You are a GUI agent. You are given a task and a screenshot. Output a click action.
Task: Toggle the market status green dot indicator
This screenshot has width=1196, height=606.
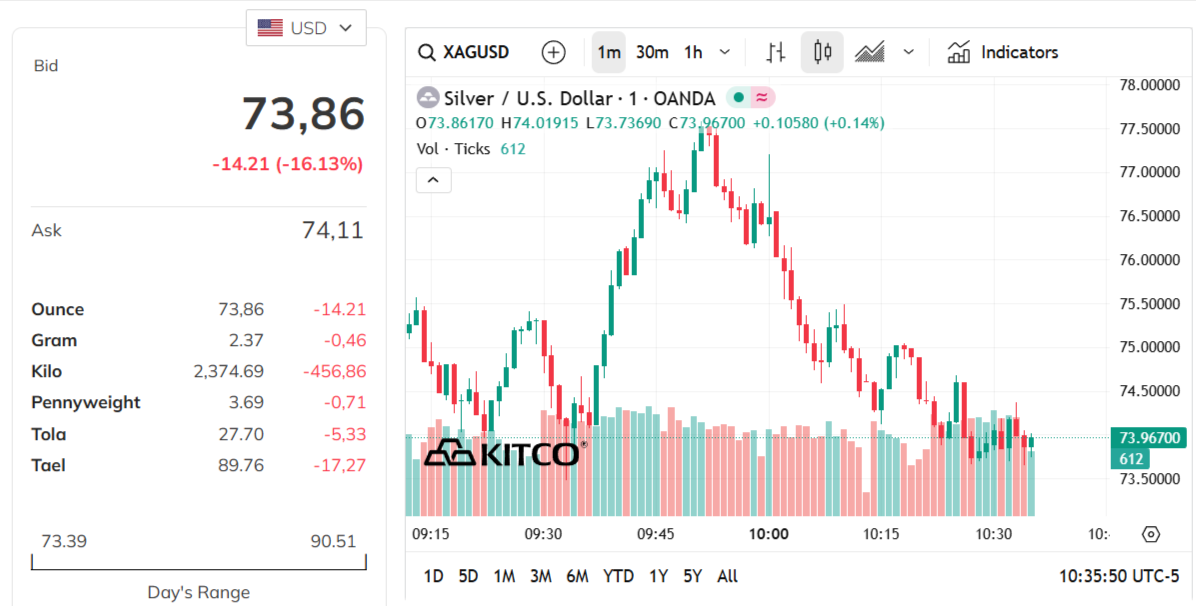738,97
